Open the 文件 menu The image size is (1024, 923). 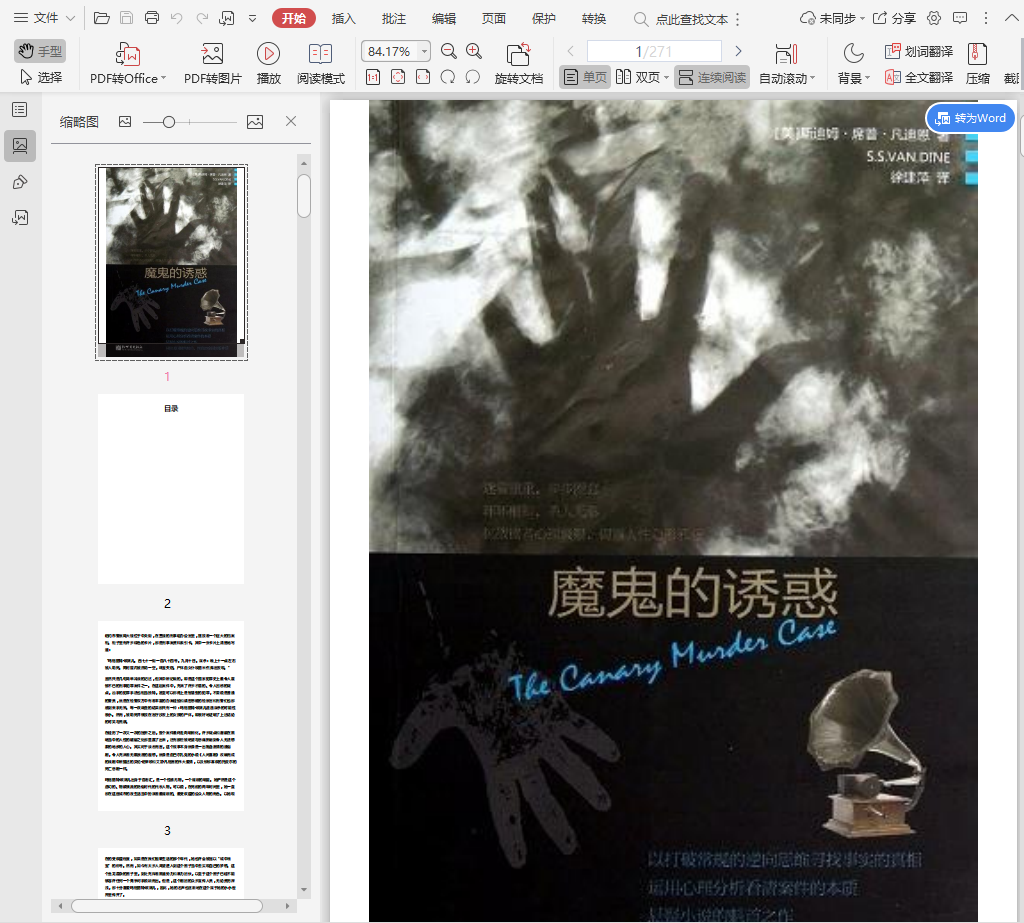[44, 18]
